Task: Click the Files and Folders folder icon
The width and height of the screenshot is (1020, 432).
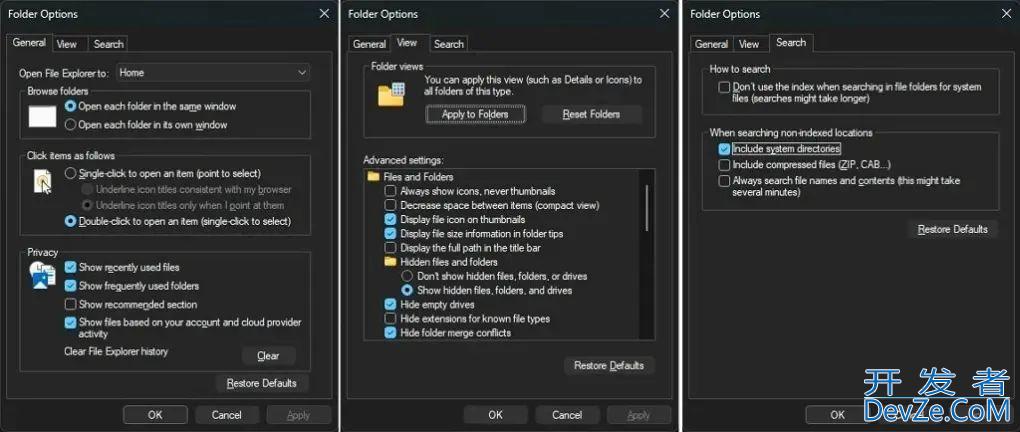Action: [374, 177]
